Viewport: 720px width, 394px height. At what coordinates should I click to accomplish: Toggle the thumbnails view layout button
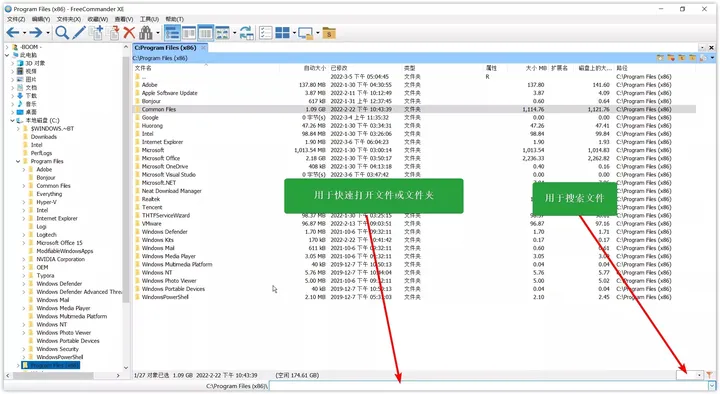[222, 33]
